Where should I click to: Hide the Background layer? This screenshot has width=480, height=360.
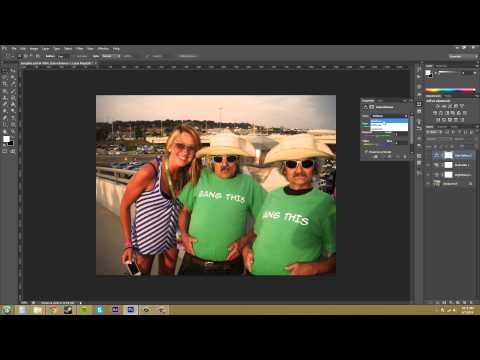[428, 184]
